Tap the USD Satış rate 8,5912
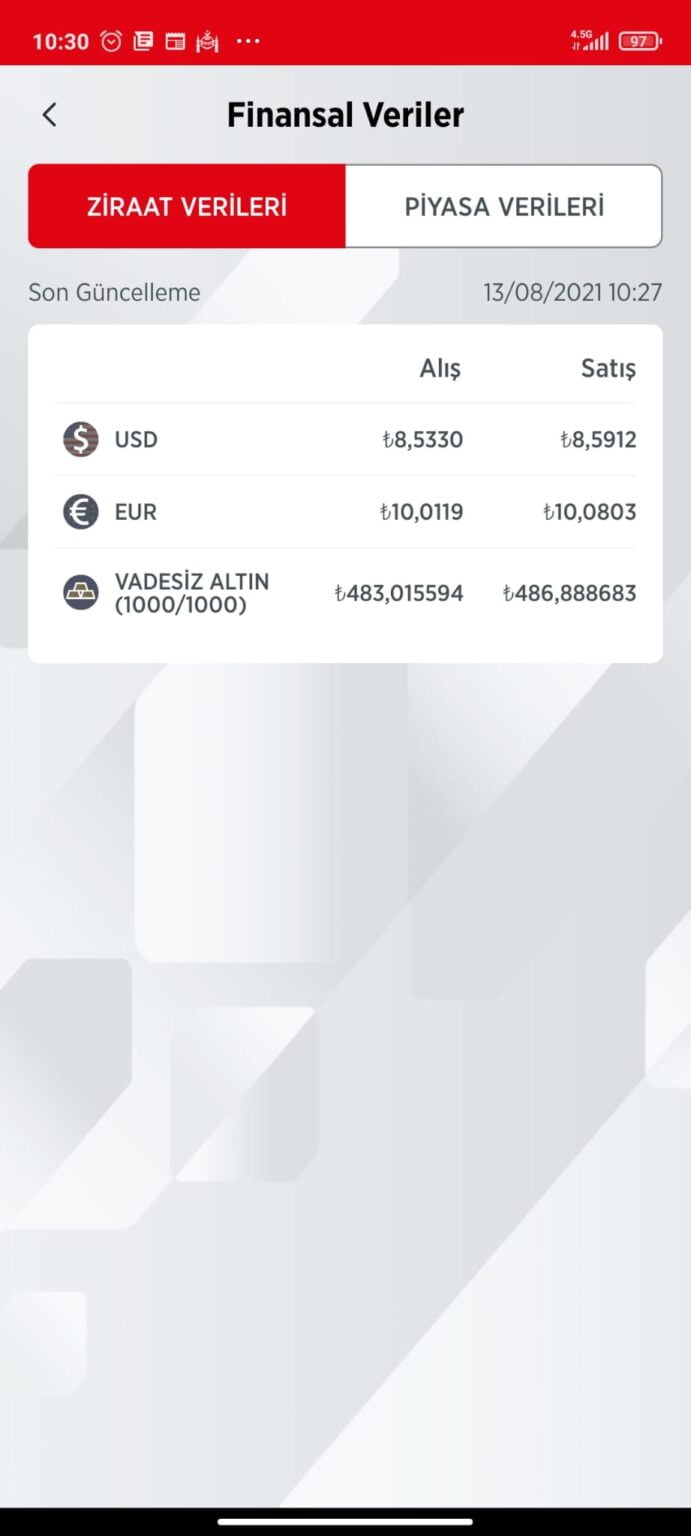This screenshot has height=1536, width=691. [598, 439]
